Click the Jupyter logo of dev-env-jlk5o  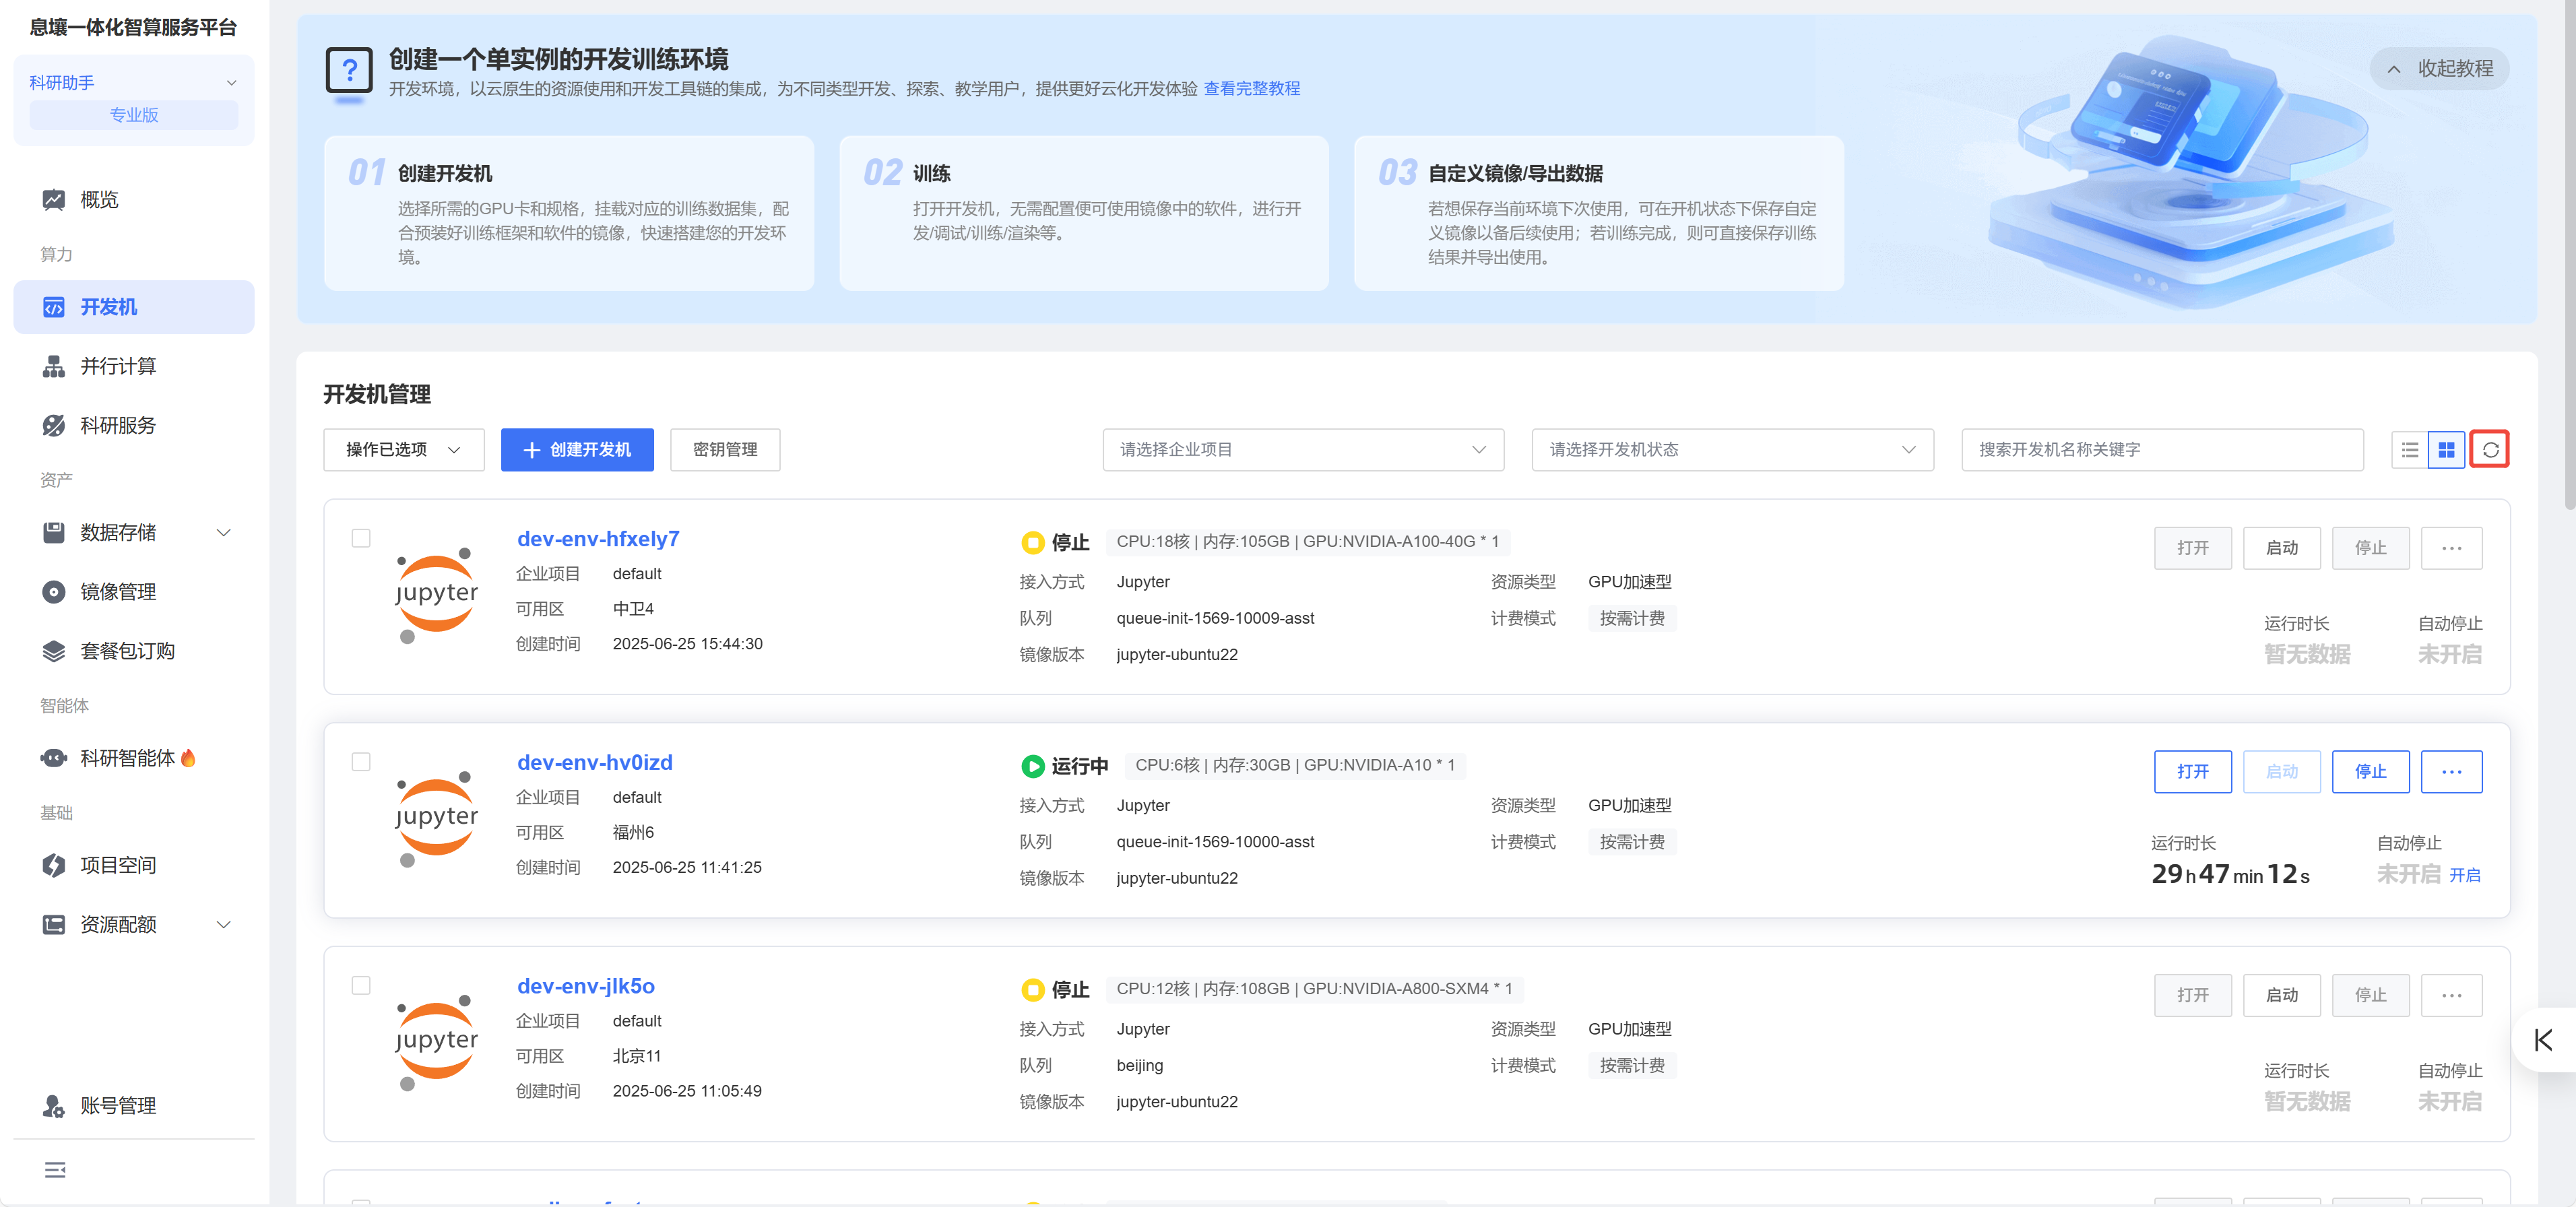tap(436, 1042)
